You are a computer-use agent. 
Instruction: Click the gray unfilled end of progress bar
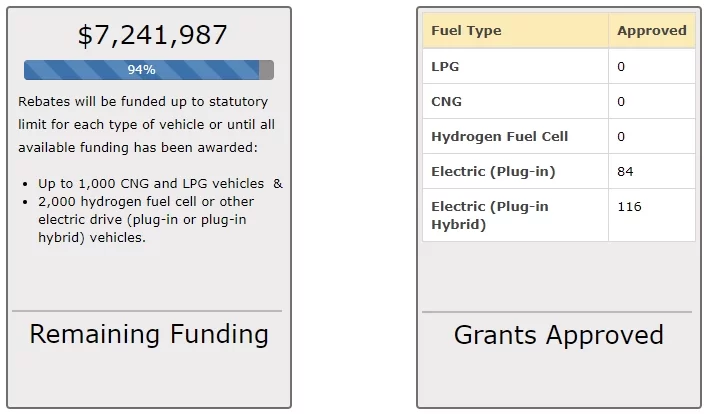click(x=266, y=70)
